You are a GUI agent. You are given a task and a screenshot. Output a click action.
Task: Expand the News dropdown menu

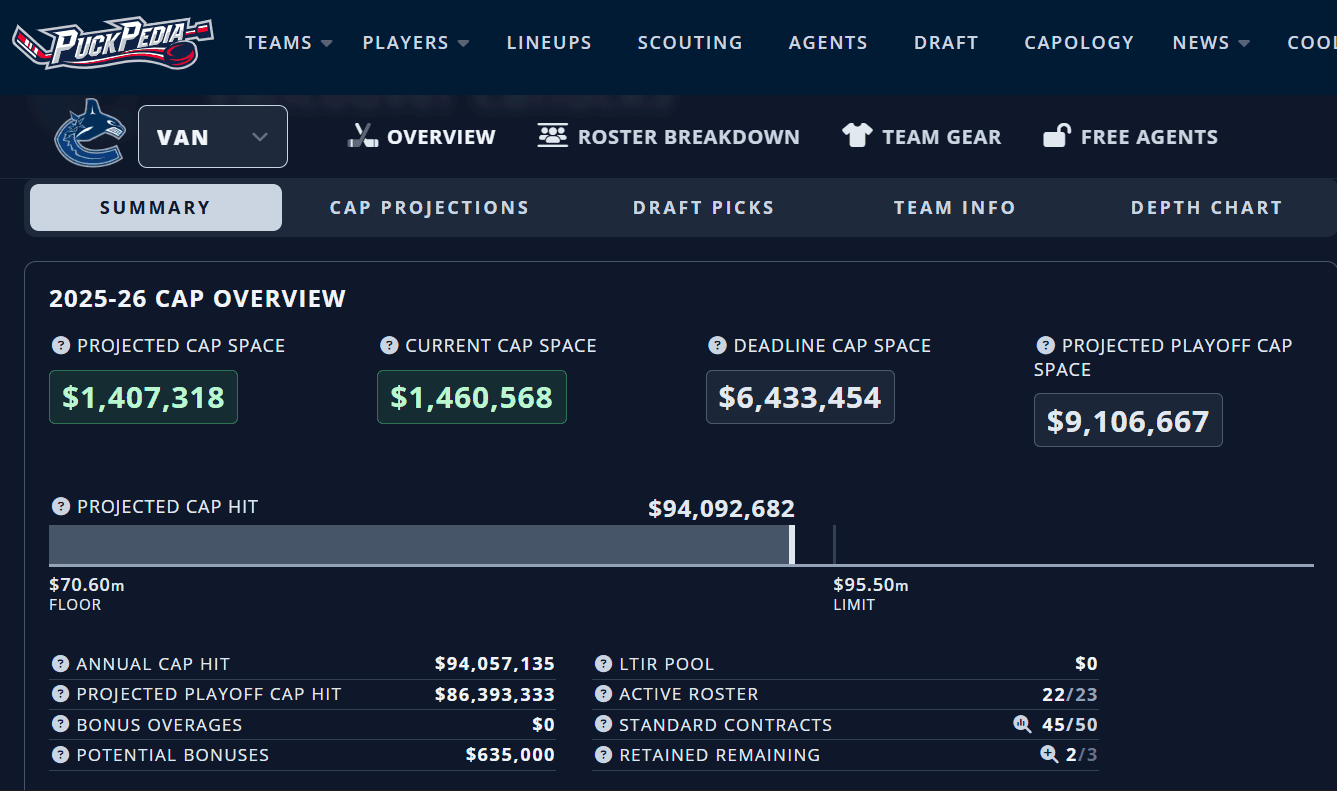tap(1211, 43)
